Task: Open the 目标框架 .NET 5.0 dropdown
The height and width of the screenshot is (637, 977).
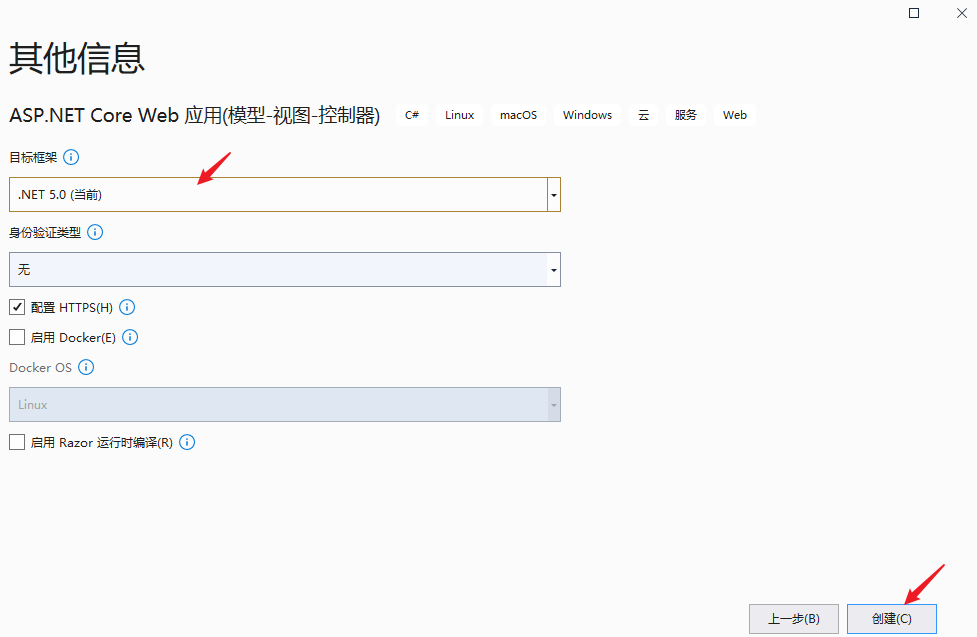Action: click(x=285, y=194)
